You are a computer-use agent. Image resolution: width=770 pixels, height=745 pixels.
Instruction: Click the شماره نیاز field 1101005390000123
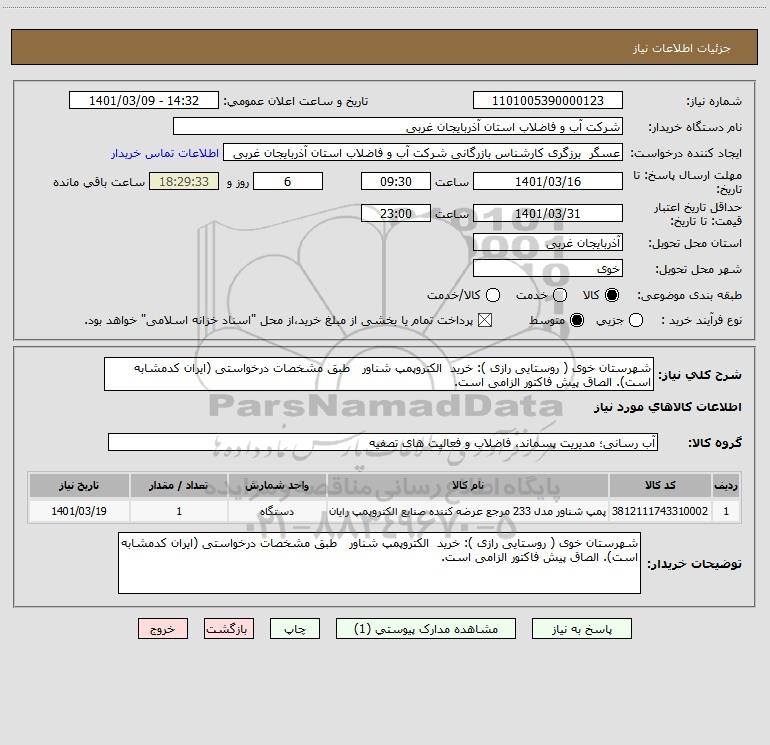click(548, 100)
